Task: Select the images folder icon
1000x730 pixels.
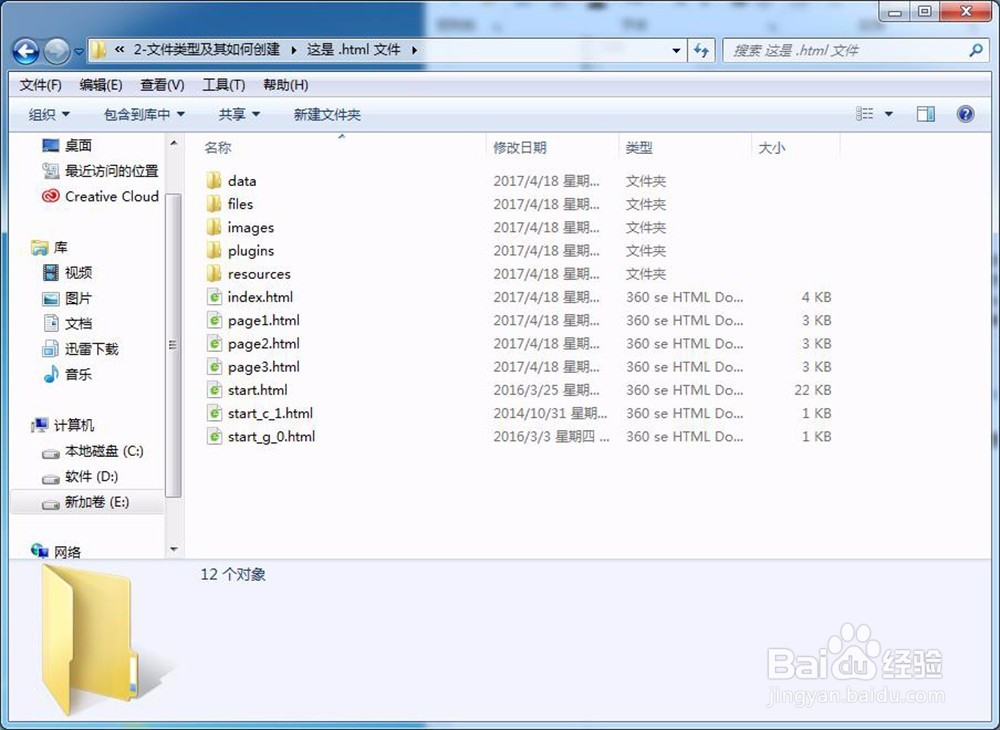Action: [214, 227]
